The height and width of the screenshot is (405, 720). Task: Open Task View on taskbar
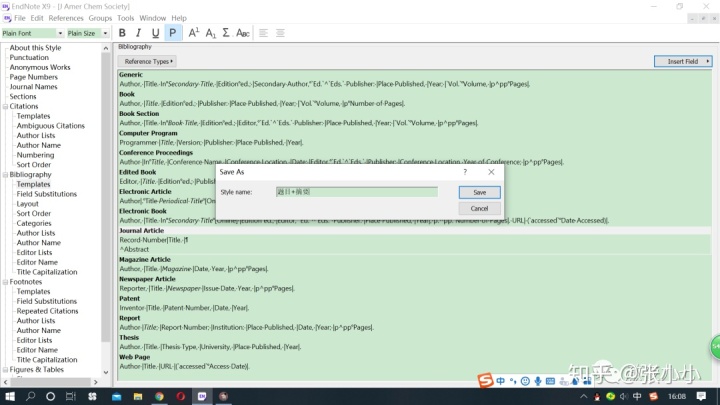70,396
